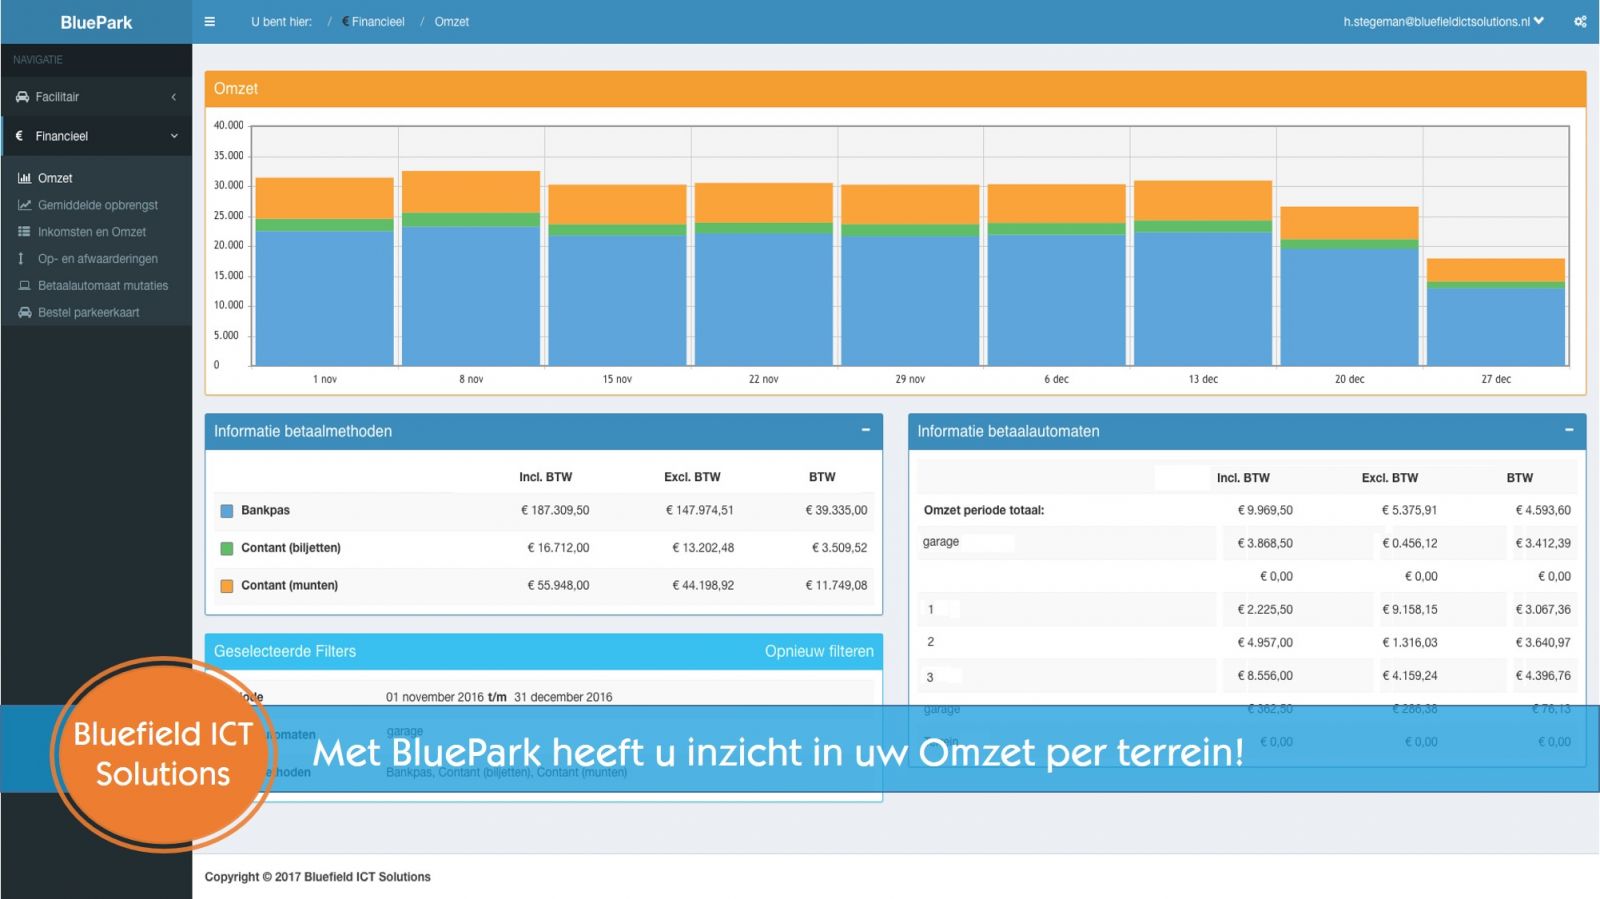Image resolution: width=1600 pixels, height=899 pixels.
Task: Click the BluePark logo
Action: 96,22
